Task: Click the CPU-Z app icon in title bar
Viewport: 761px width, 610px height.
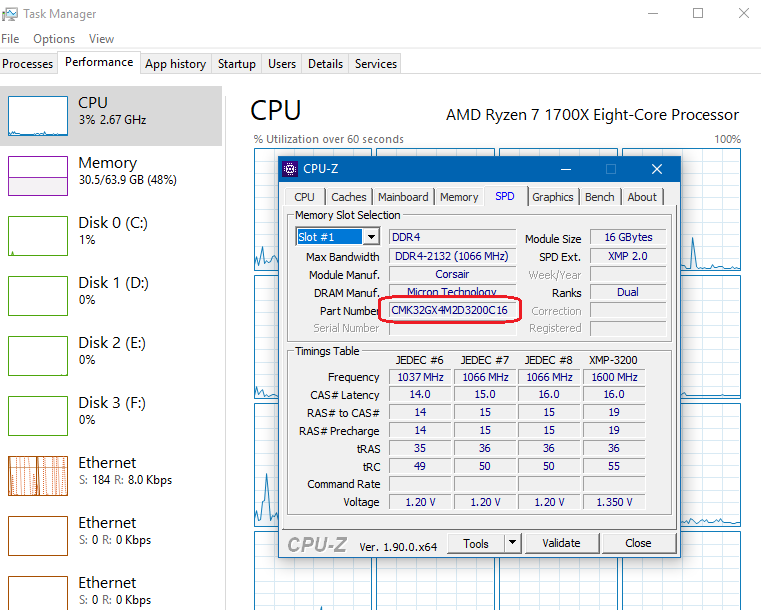Action: [x=290, y=169]
